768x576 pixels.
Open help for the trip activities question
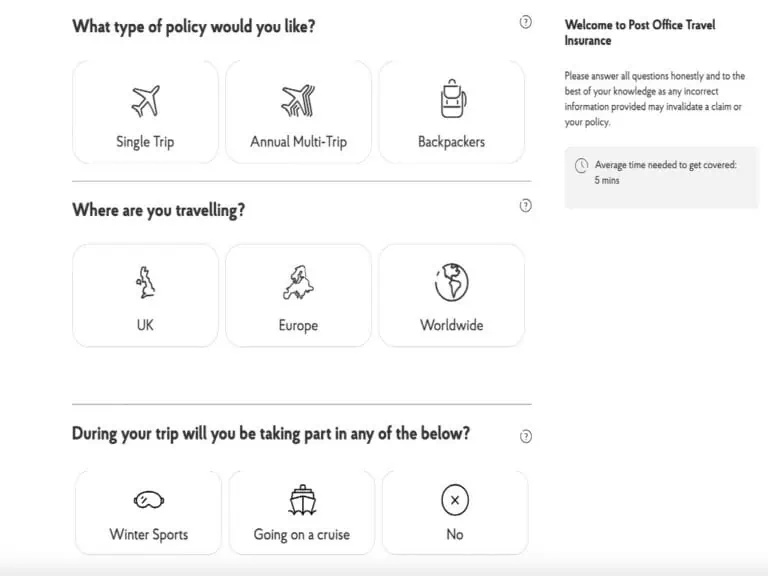pos(526,436)
